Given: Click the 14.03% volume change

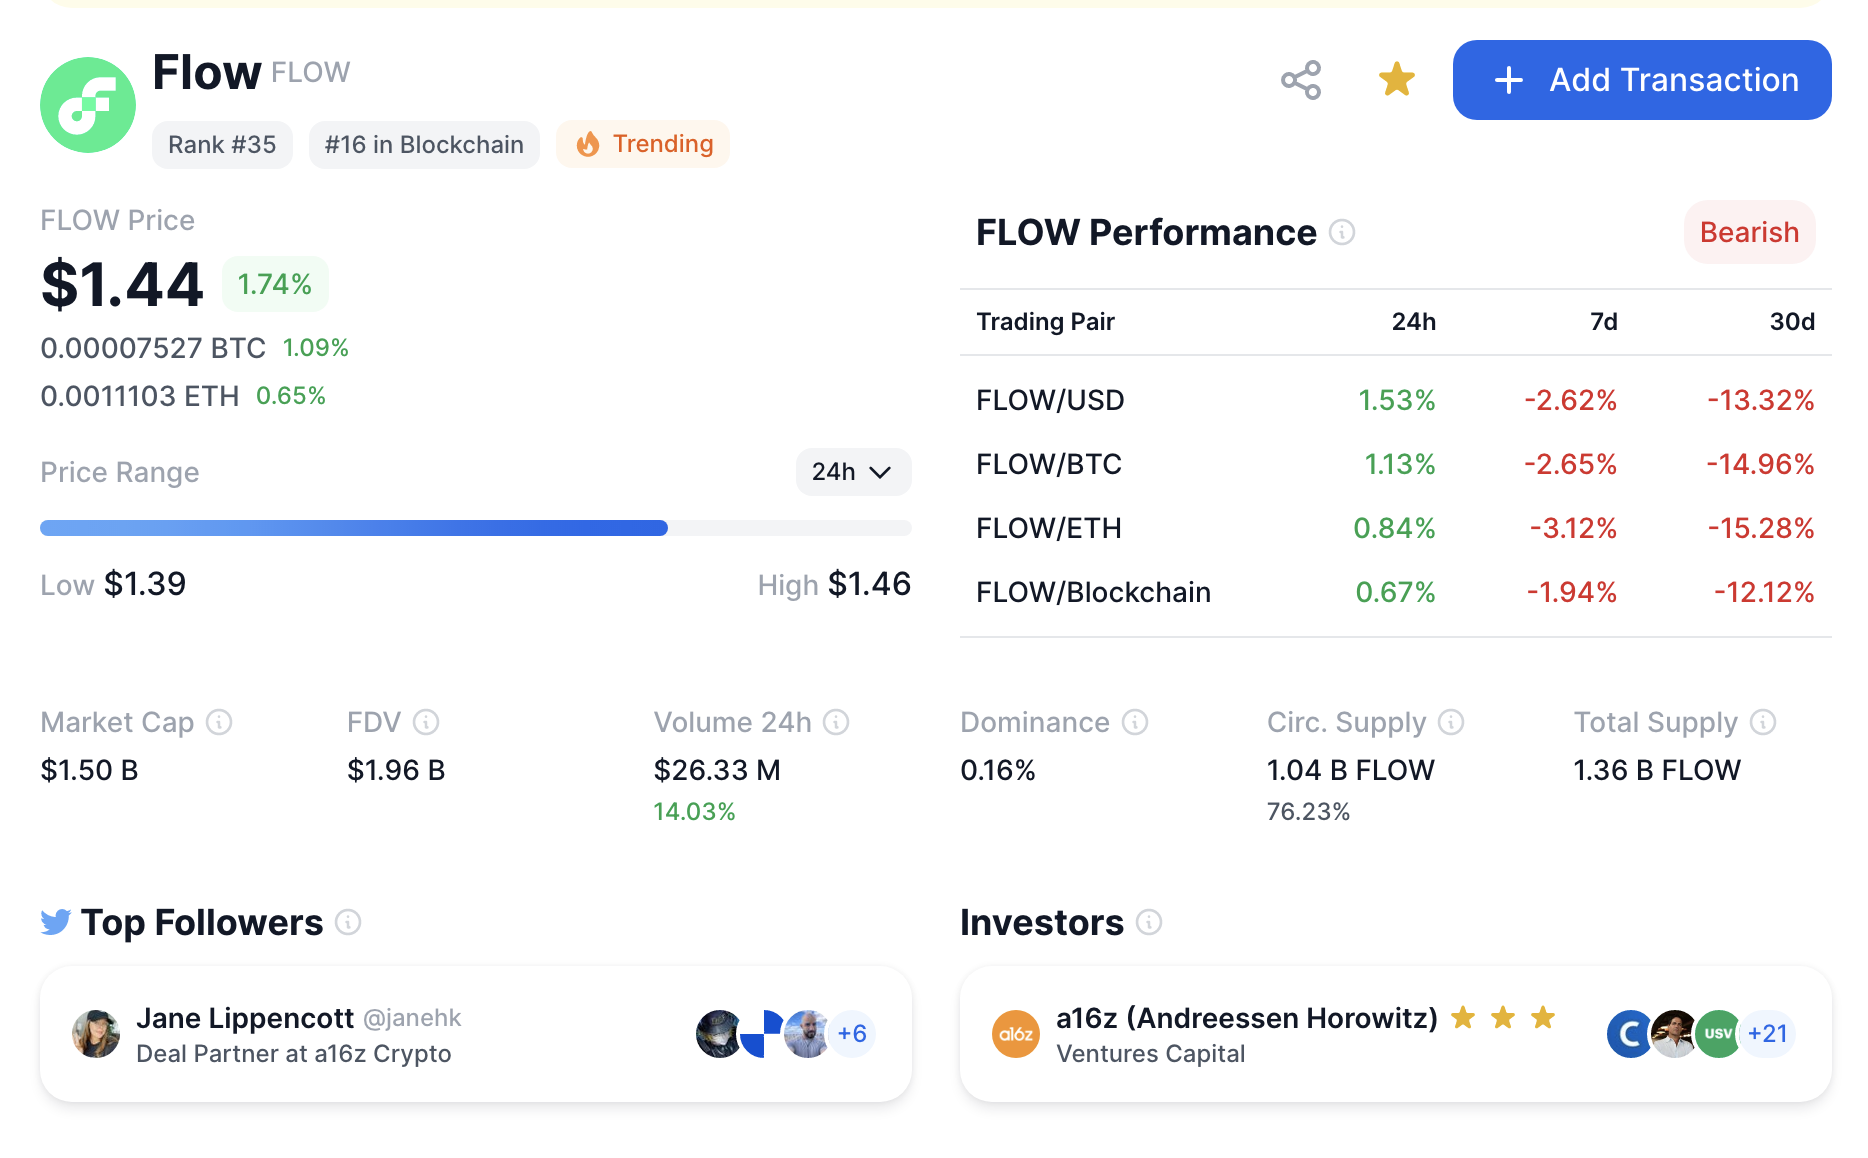Looking at the screenshot, I should click(694, 812).
